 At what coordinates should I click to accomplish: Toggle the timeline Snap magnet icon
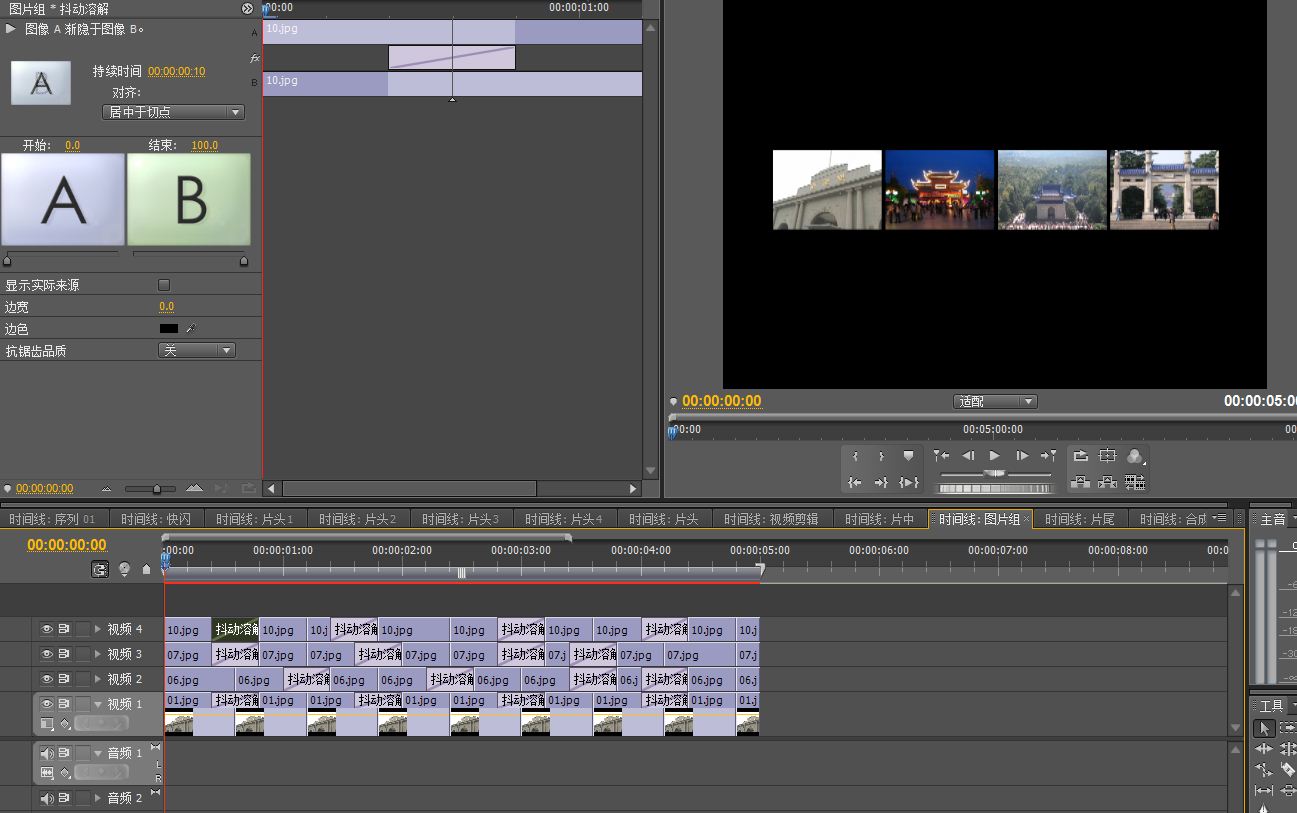click(x=100, y=569)
